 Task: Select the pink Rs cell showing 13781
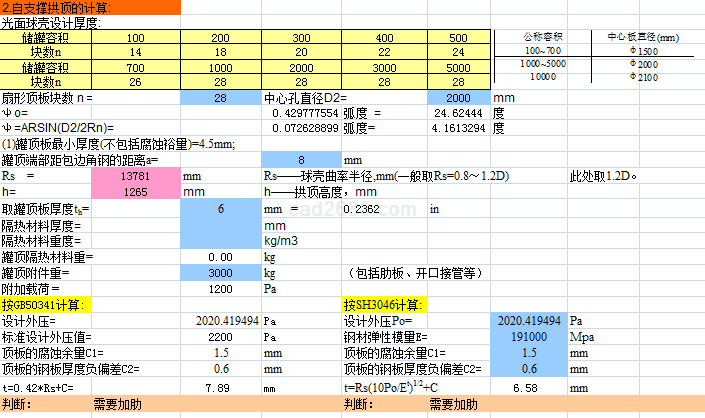click(x=135, y=176)
